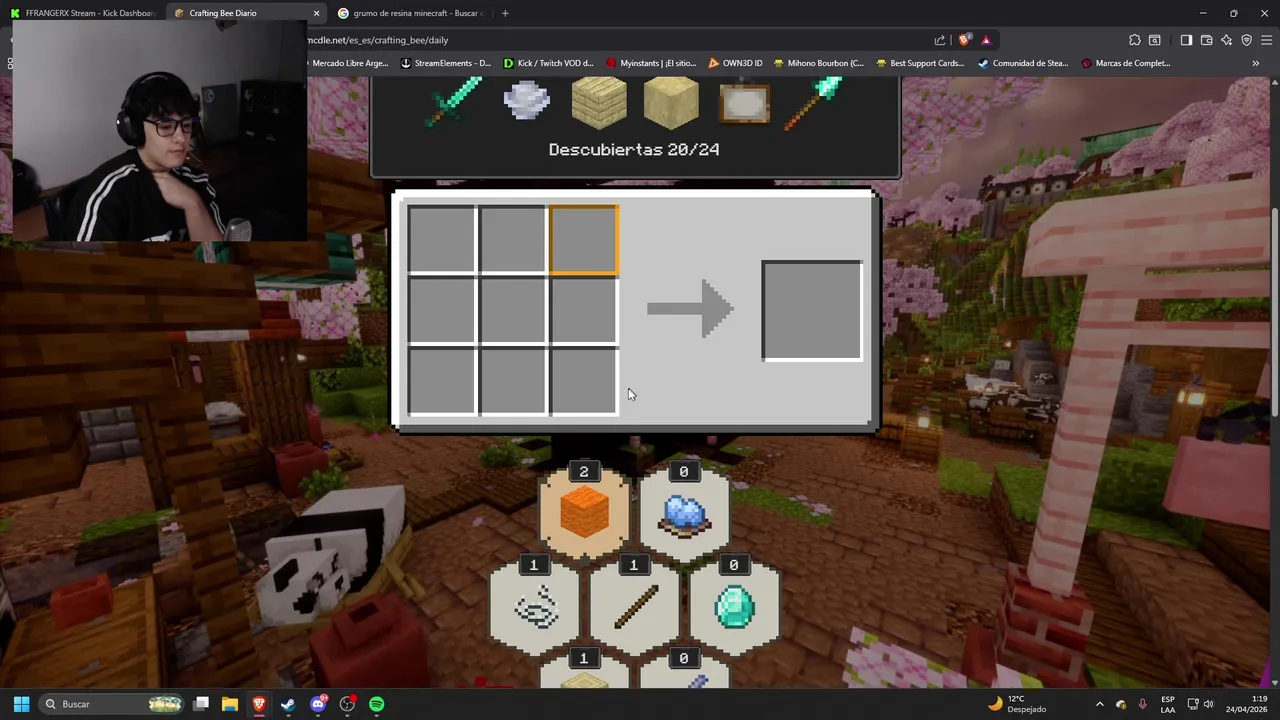Click the discovered smooth sand-colored block icon
The height and width of the screenshot is (720, 1280).
pos(671,103)
